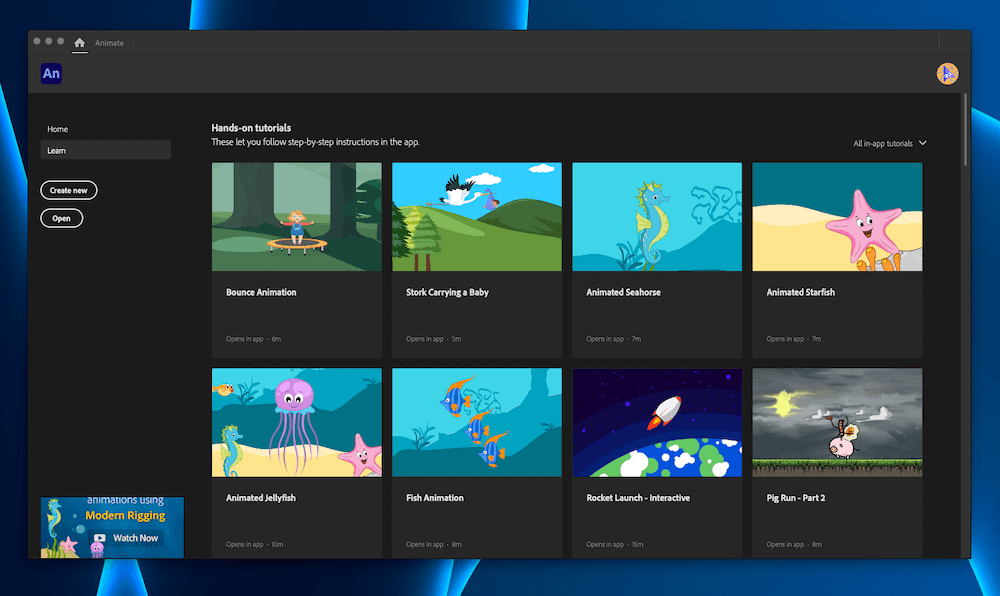1000x596 pixels.
Task: Open the Stork Carrying a Baby thumbnail
Action: point(477,217)
